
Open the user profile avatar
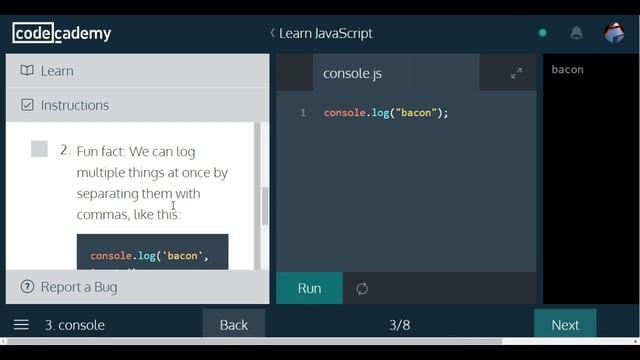click(614, 33)
